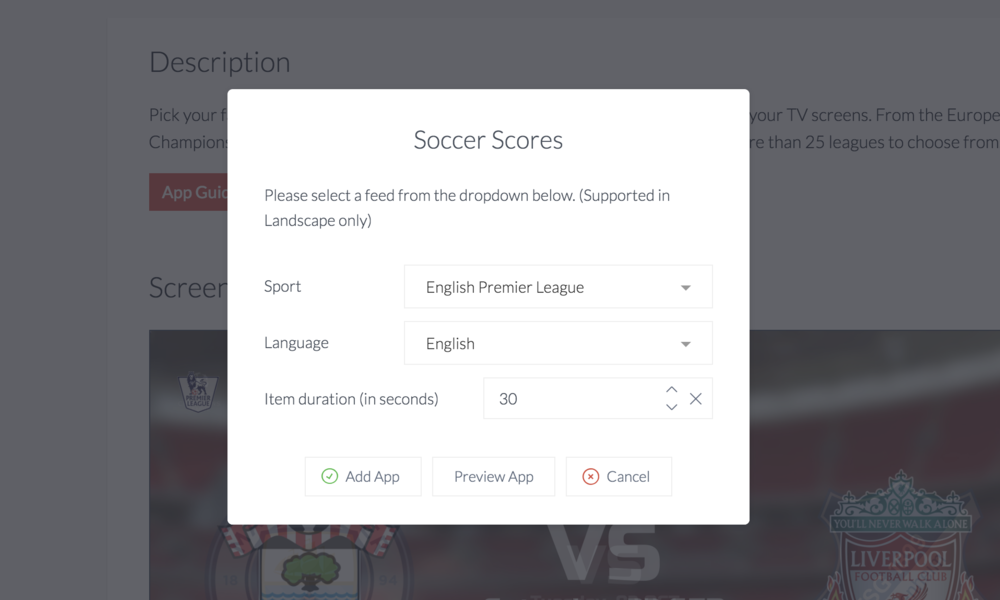The image size is (1000, 600).
Task: Click the Premier League badge in screenshot
Action: tap(198, 391)
